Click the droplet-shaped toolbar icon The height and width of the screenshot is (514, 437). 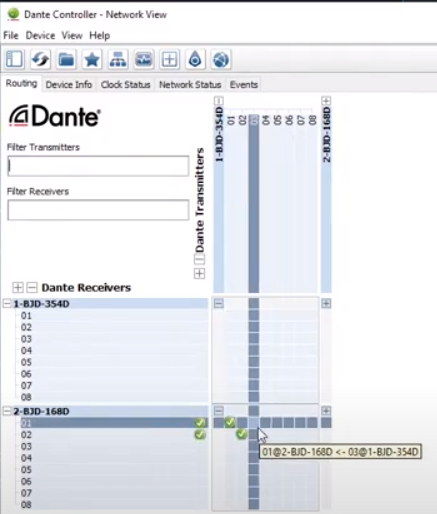tap(195, 60)
